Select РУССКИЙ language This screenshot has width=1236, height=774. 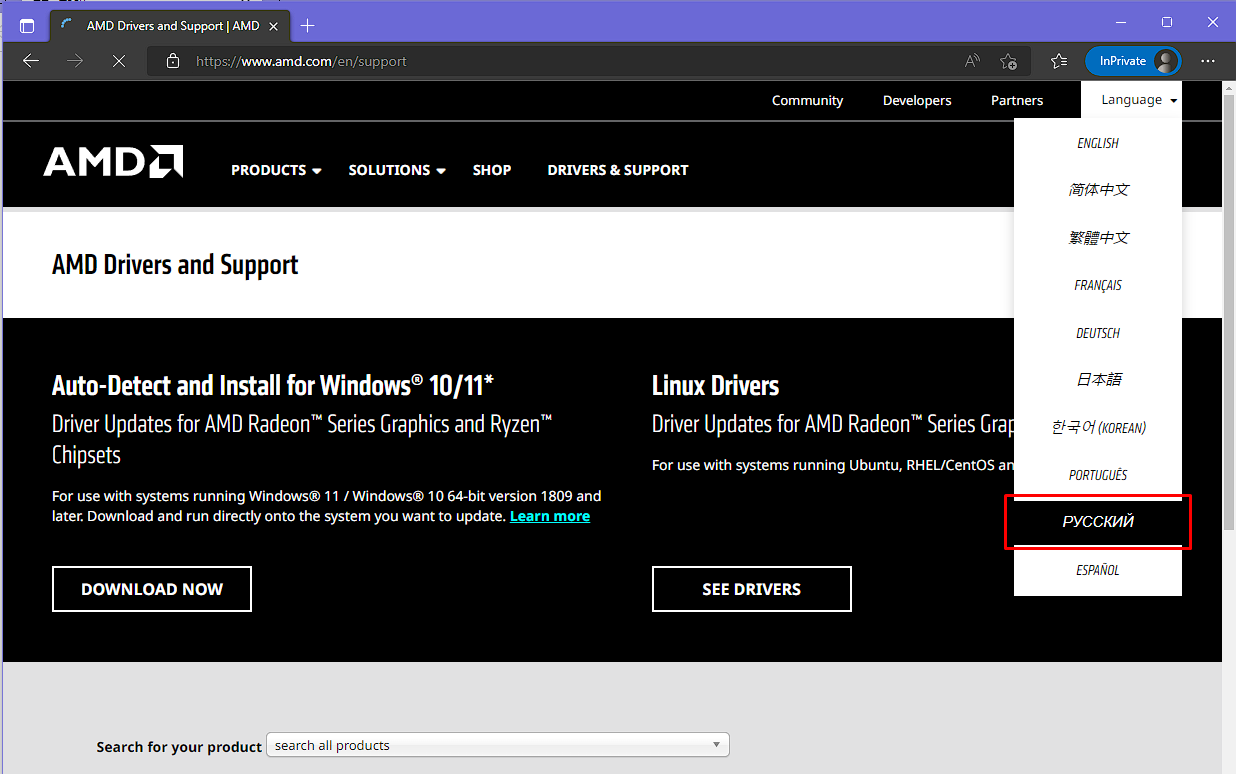[1098, 522]
